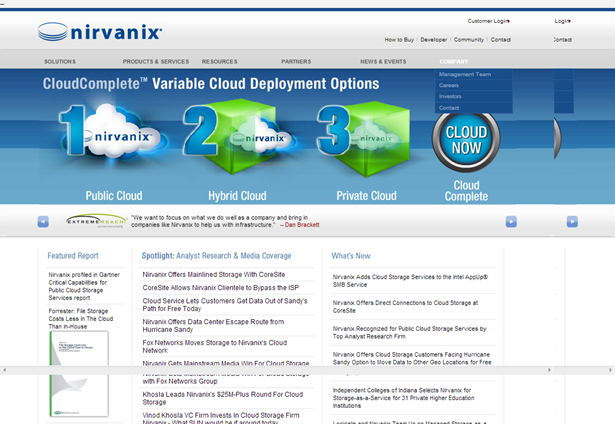Image resolution: width=615 pixels, height=424 pixels.
Task: Open Nirvanix Offers Direct Connections at CoreSite
Action: [x=406, y=307]
